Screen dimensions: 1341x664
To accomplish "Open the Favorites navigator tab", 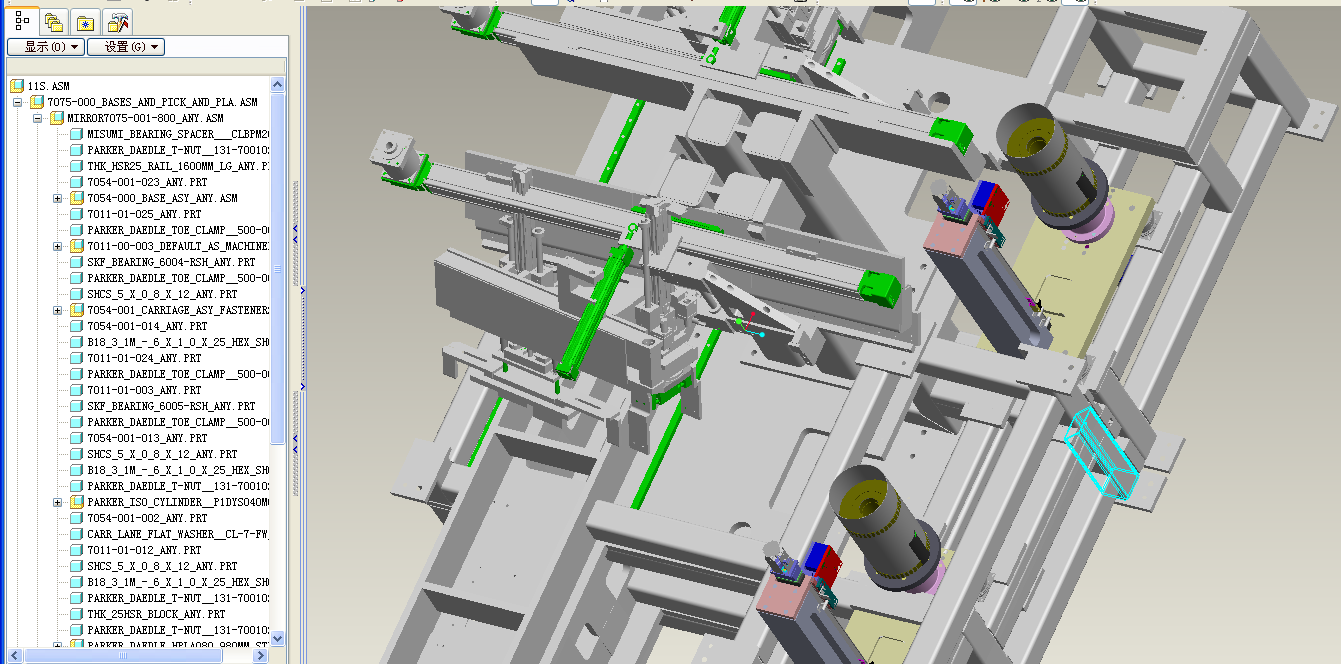I will [86, 21].
